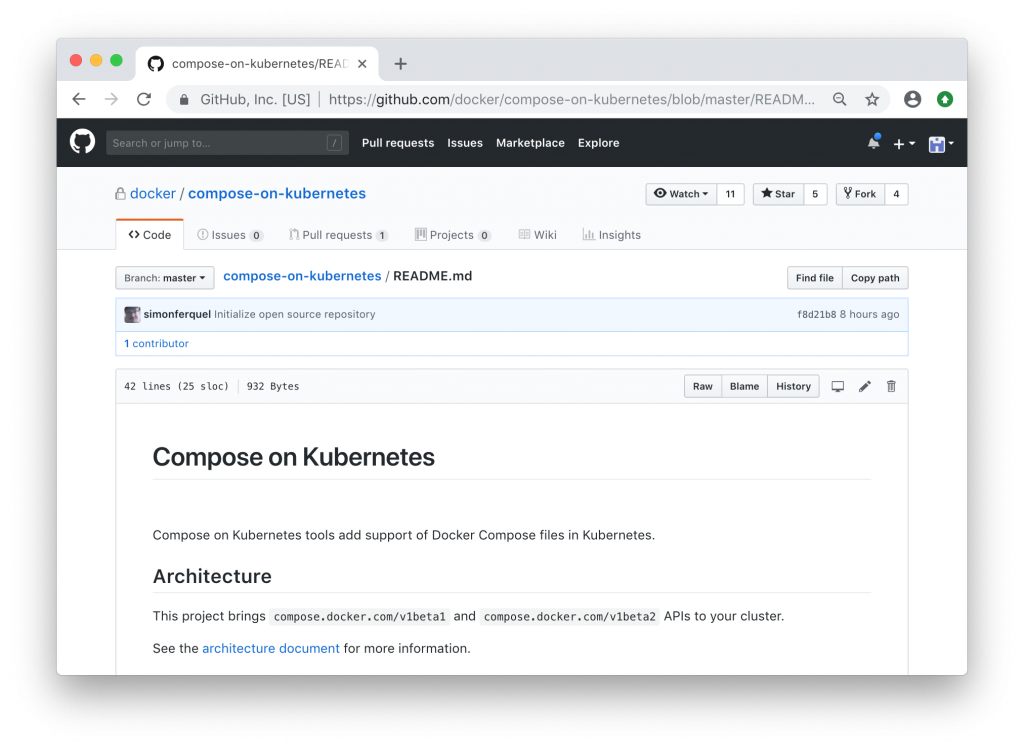Click the GitHub Octocat logo in header
Image resolution: width=1024 pixels, height=750 pixels.
[x=82, y=142]
